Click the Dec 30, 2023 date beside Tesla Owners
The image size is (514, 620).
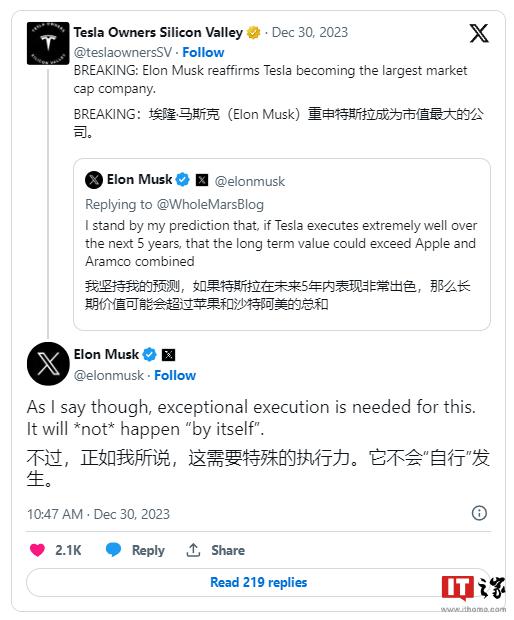(310, 32)
